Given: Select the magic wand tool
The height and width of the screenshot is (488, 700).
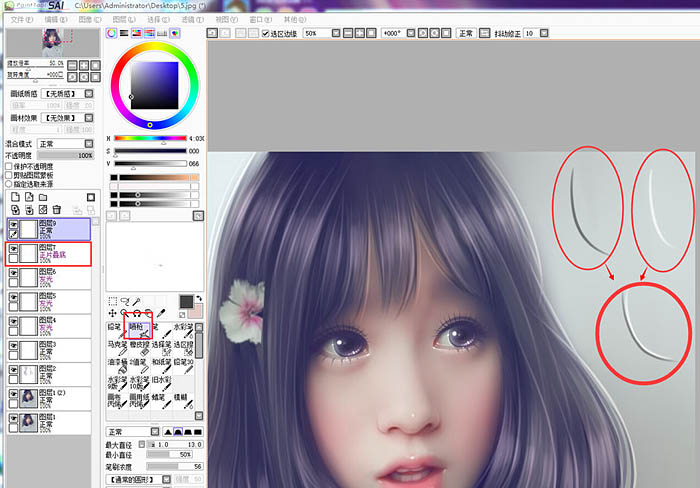Looking at the screenshot, I should [x=137, y=301].
